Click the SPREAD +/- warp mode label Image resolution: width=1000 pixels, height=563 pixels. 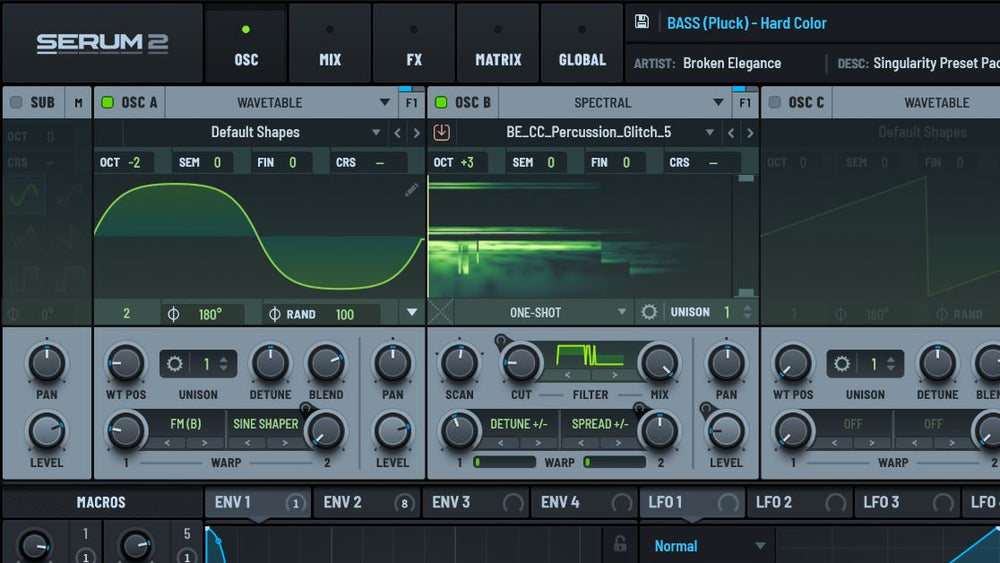pyautogui.click(x=599, y=424)
